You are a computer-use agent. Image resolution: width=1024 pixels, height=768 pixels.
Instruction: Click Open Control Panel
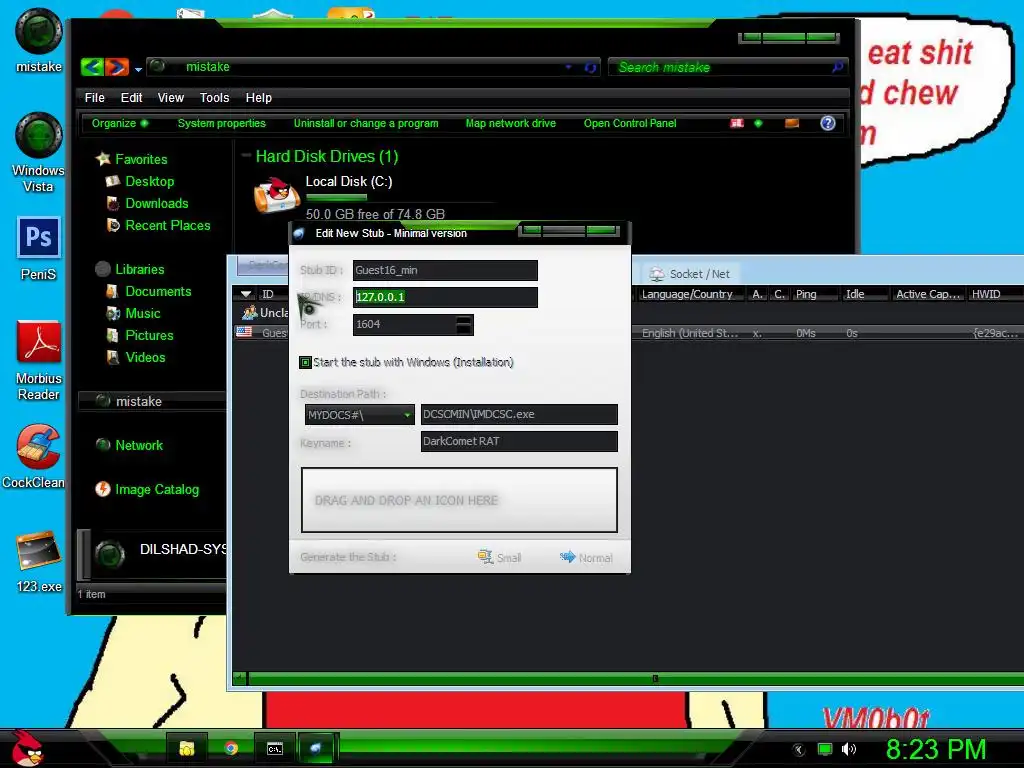coord(630,123)
